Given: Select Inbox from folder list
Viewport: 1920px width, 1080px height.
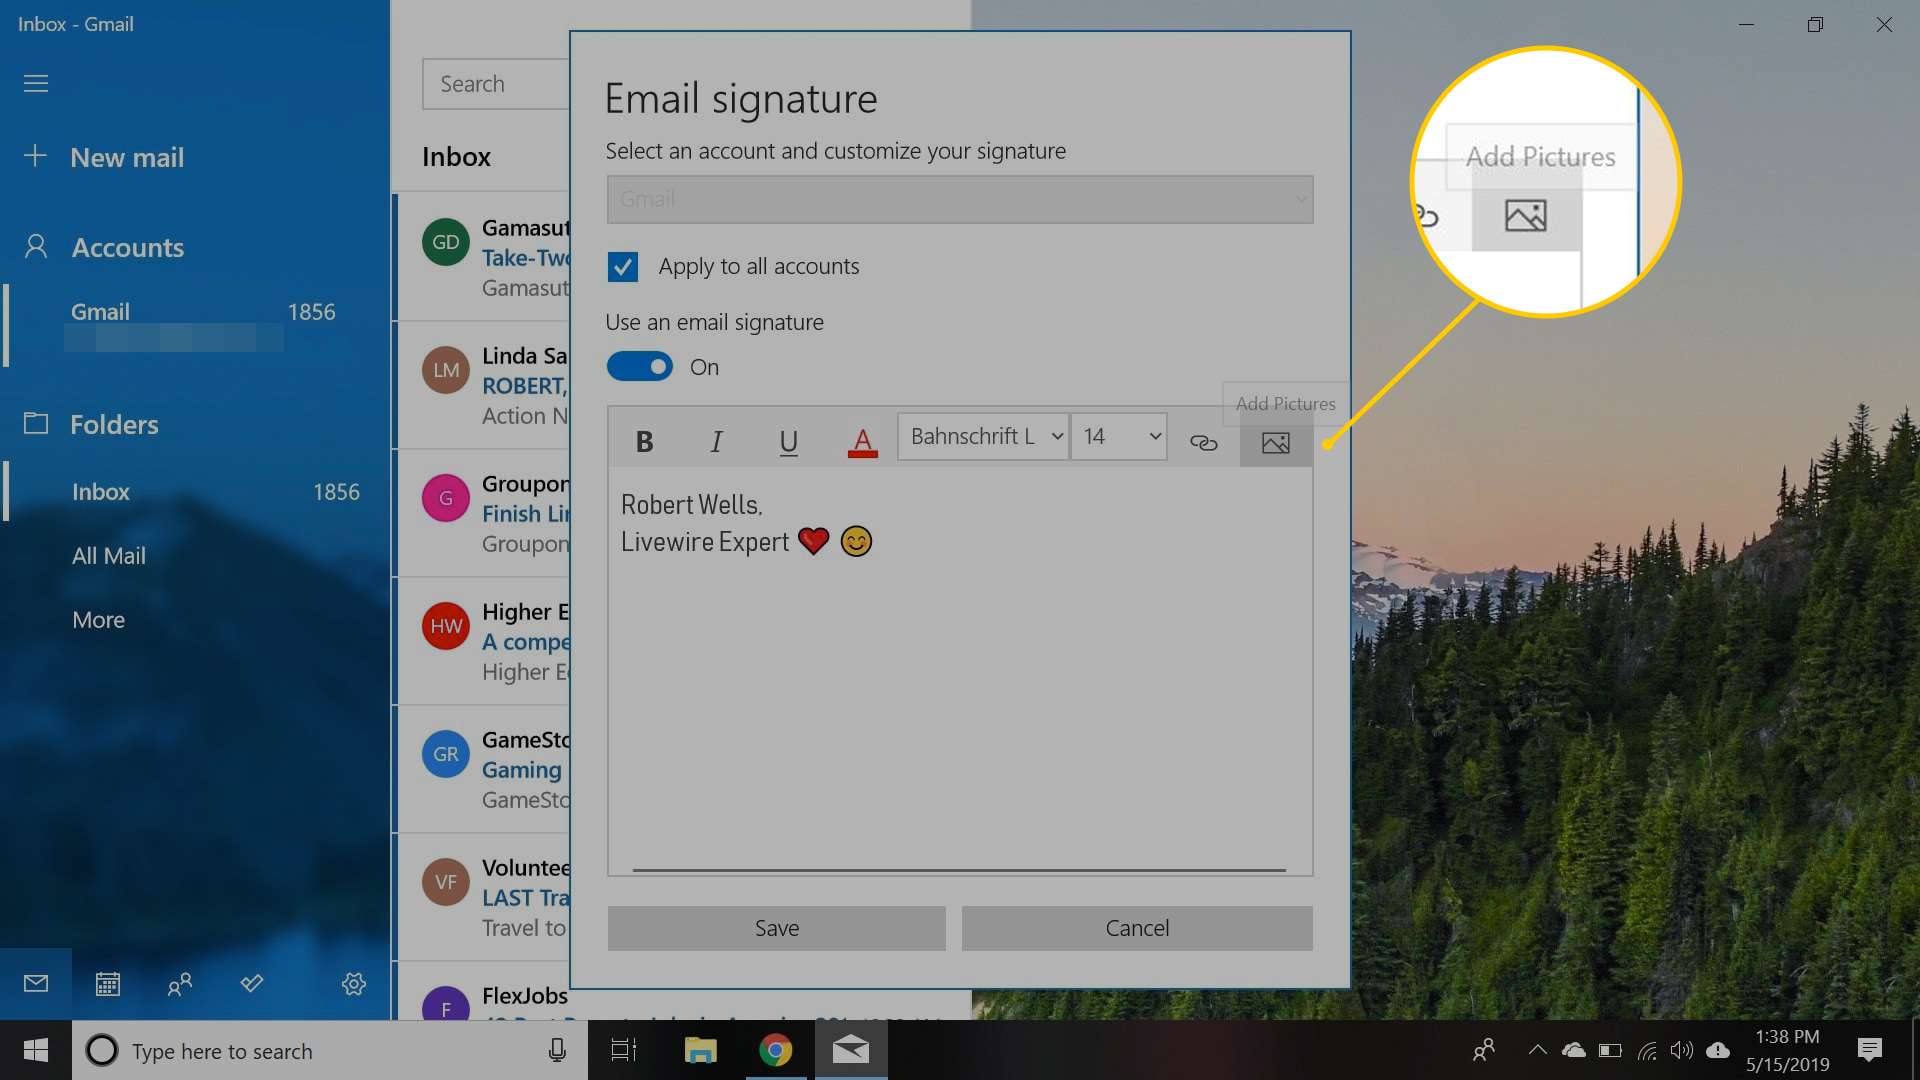Looking at the screenshot, I should 102,491.
